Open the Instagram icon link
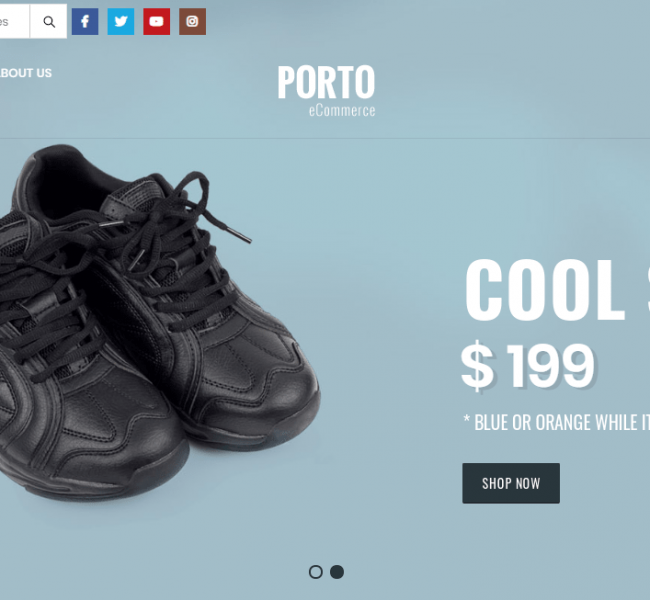The width and height of the screenshot is (650, 600). [x=192, y=22]
